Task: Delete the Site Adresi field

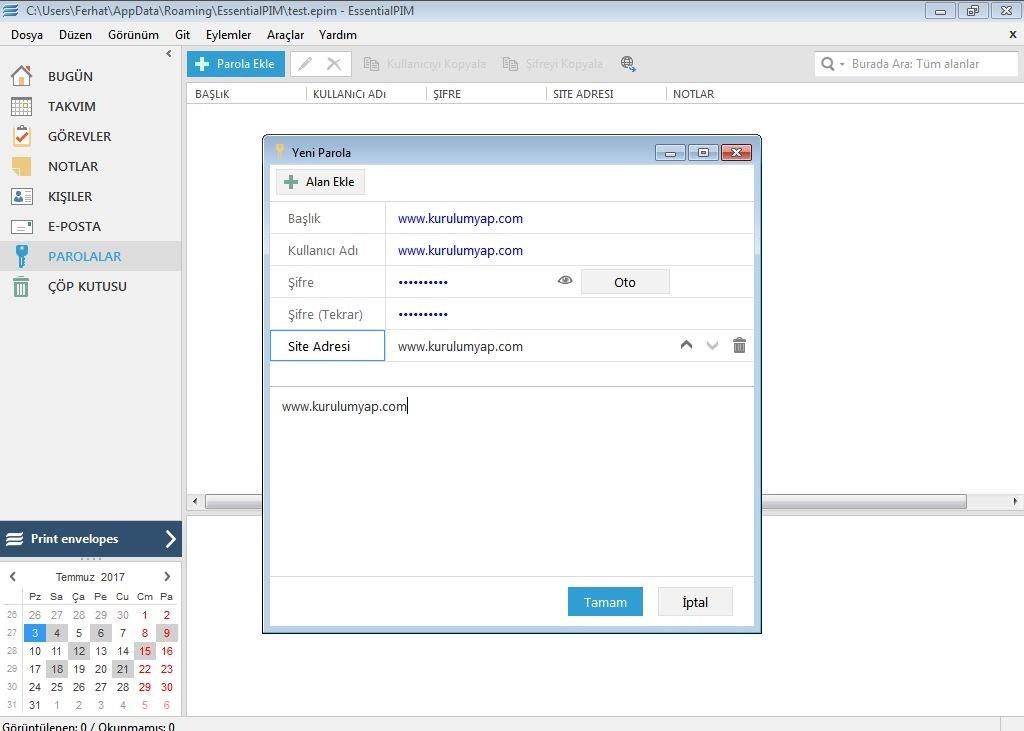Action: click(739, 345)
